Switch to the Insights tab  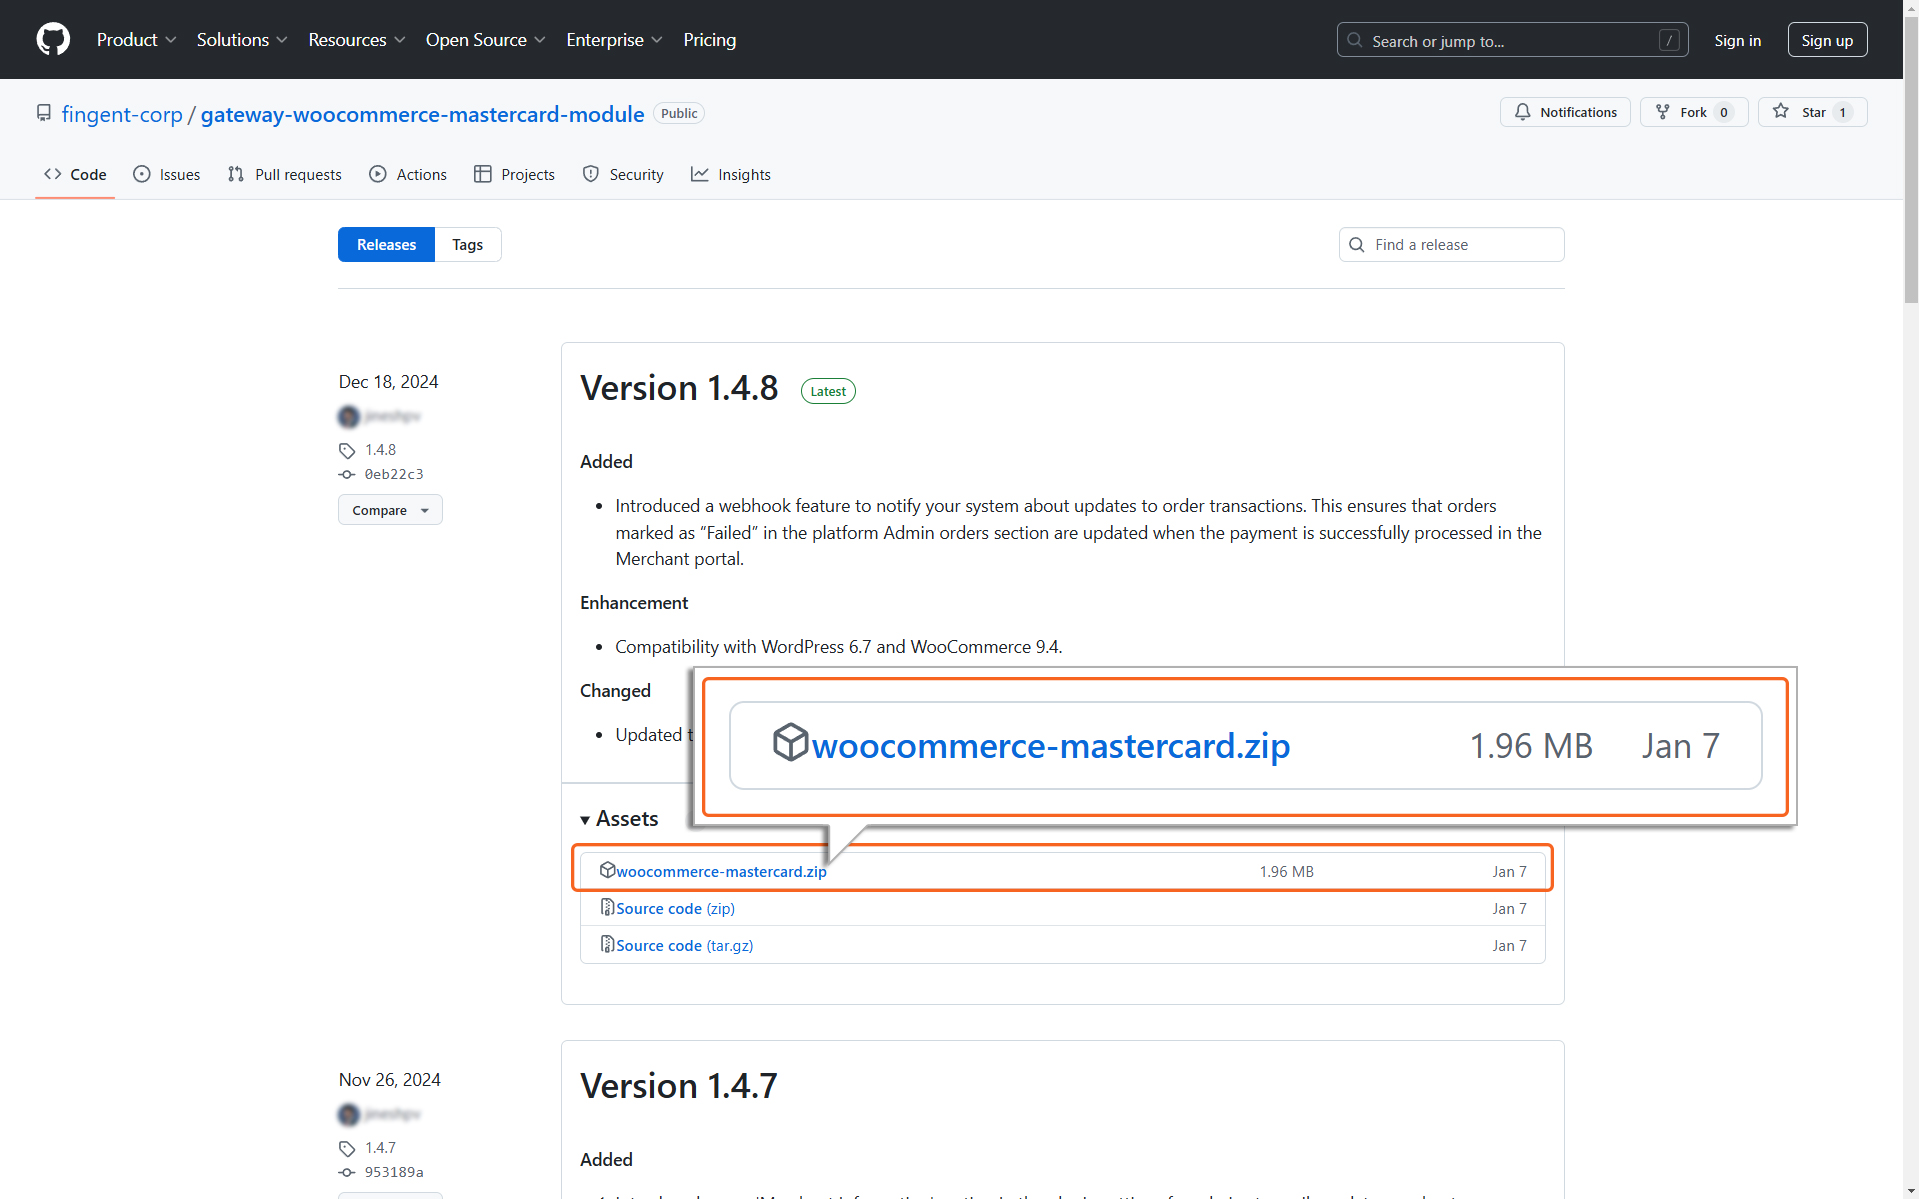coord(731,174)
